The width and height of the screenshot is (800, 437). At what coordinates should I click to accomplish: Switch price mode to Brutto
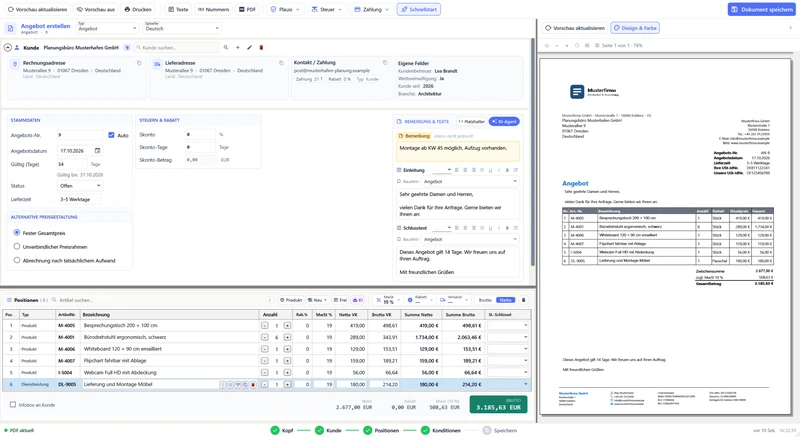485,300
